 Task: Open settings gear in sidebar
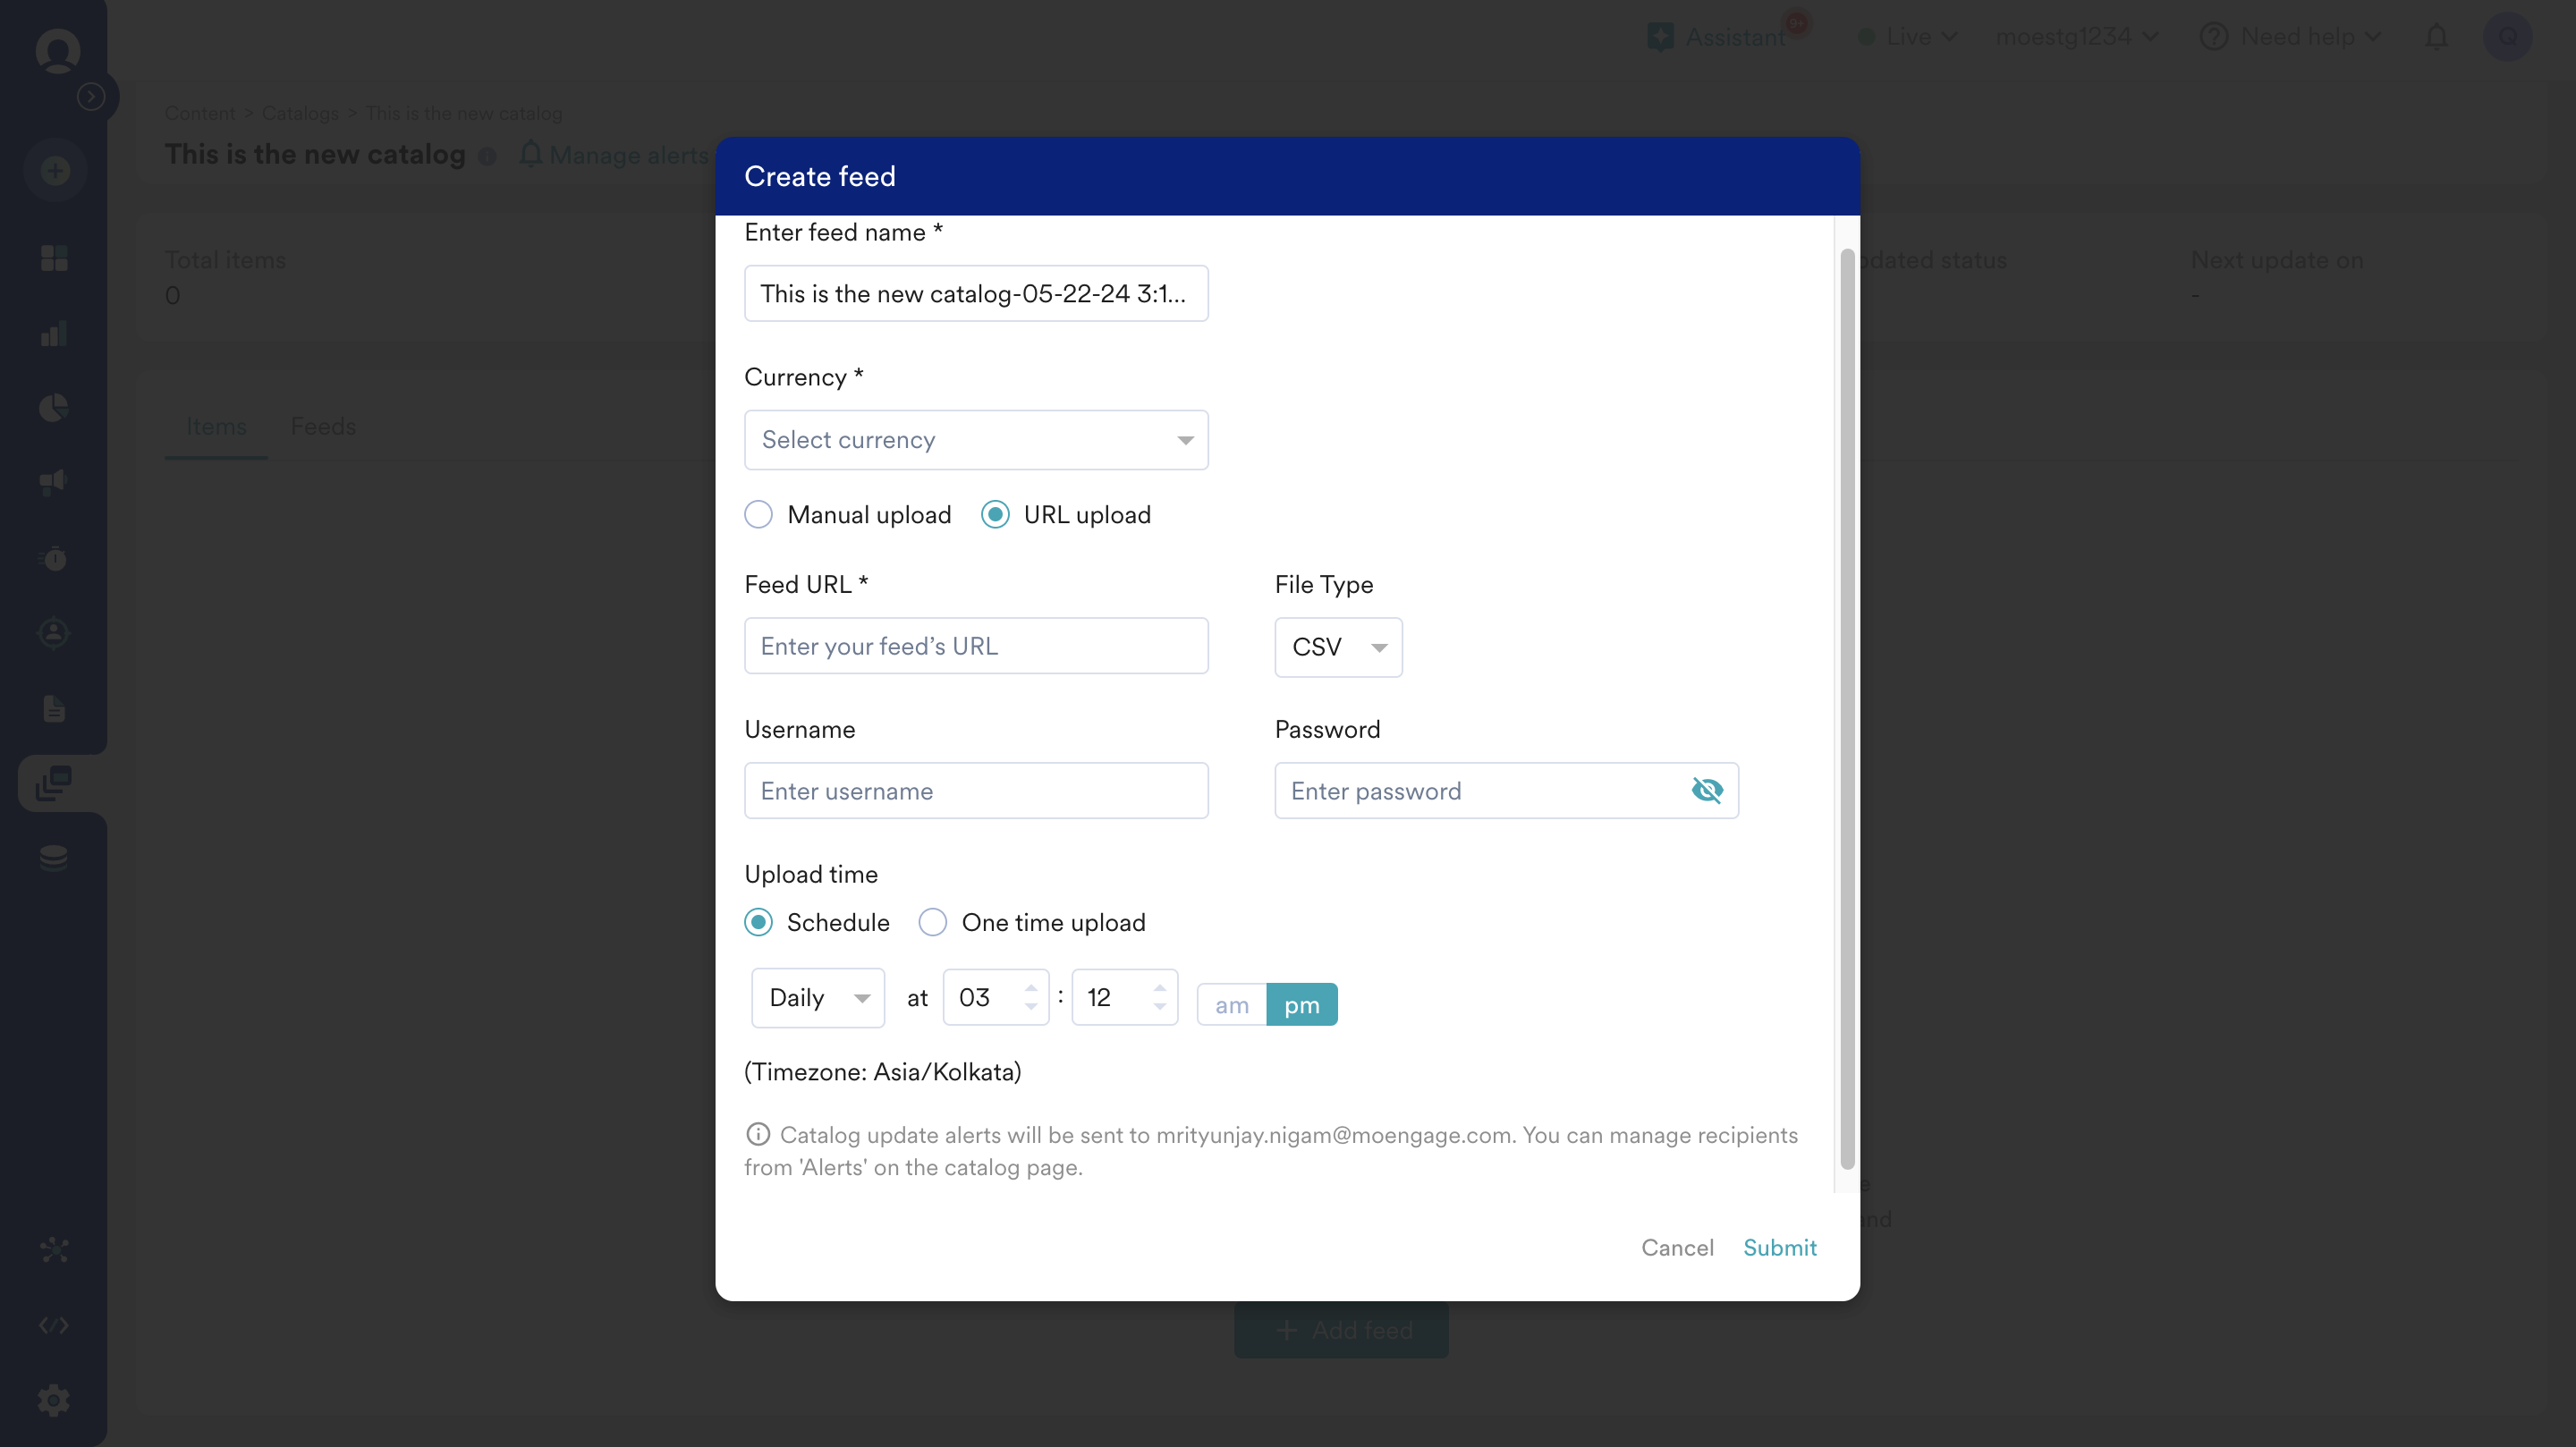point(54,1400)
